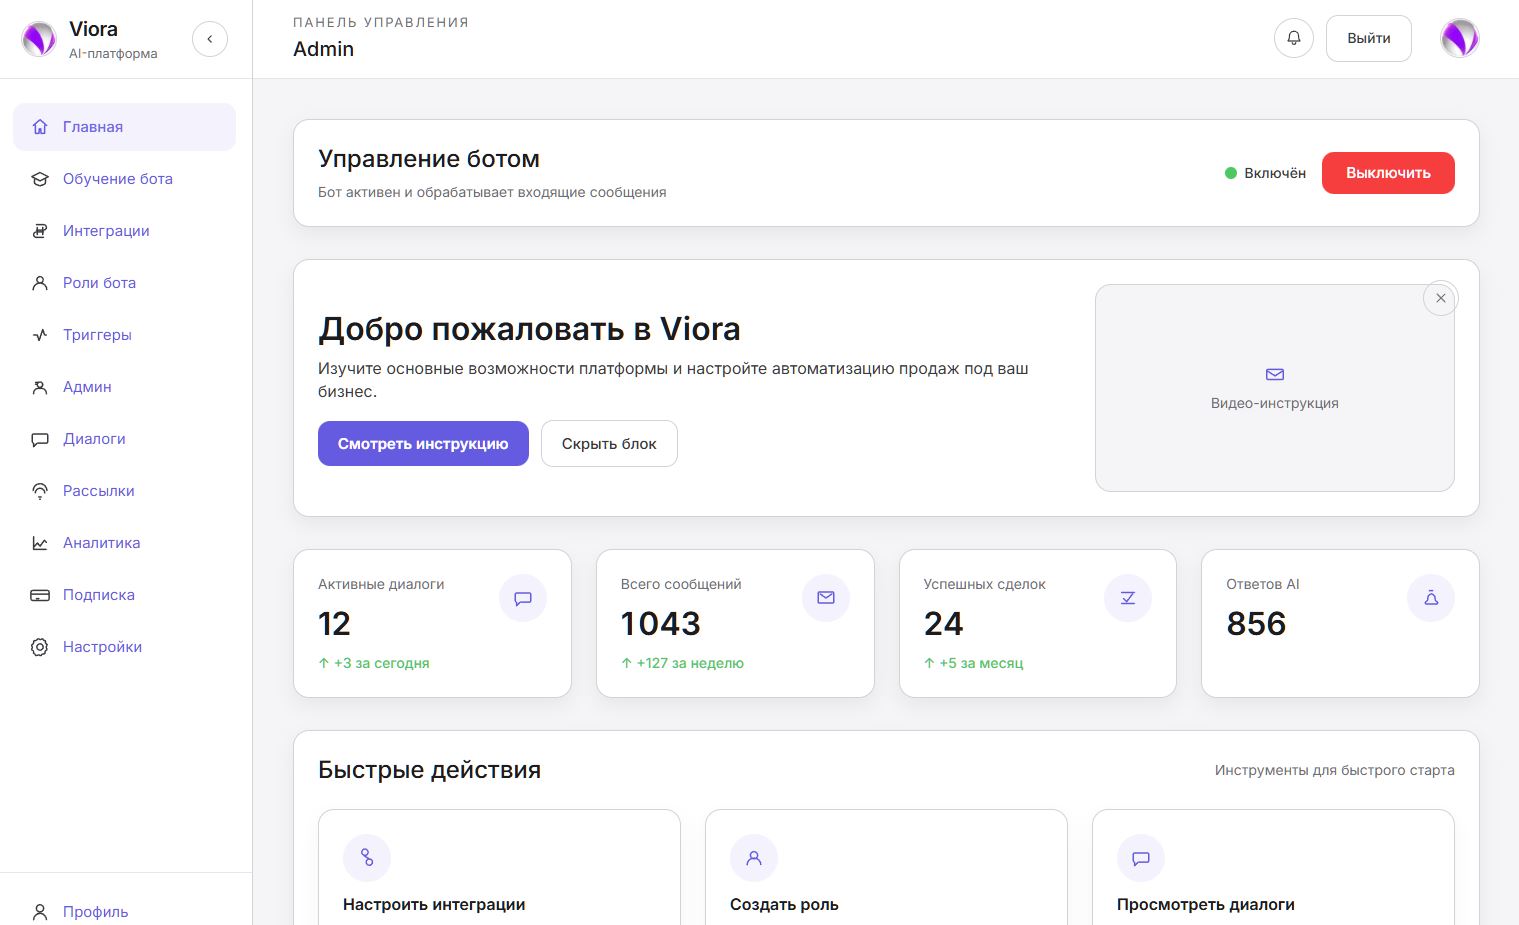Viewport: 1519px width, 925px height.
Task: Click the chat bubble icon above Просмотреть диалоги
Action: pyautogui.click(x=1141, y=858)
